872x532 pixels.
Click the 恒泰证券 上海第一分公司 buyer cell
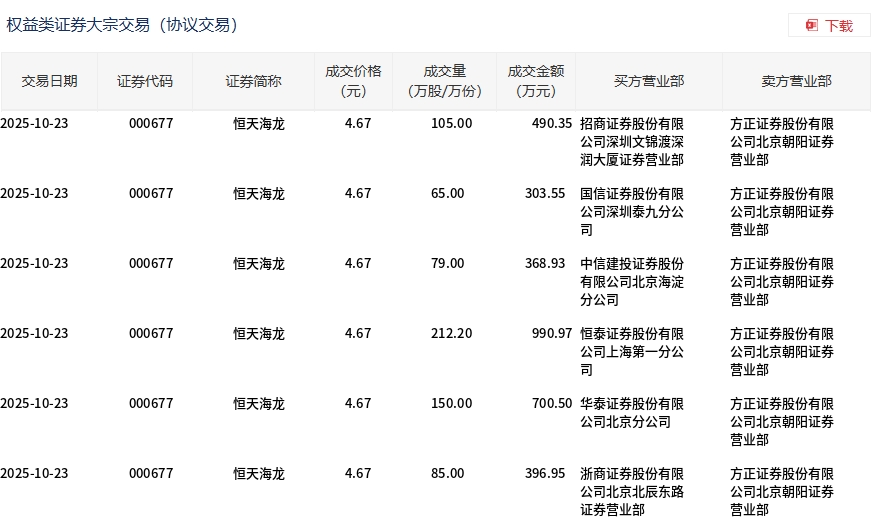coord(632,351)
